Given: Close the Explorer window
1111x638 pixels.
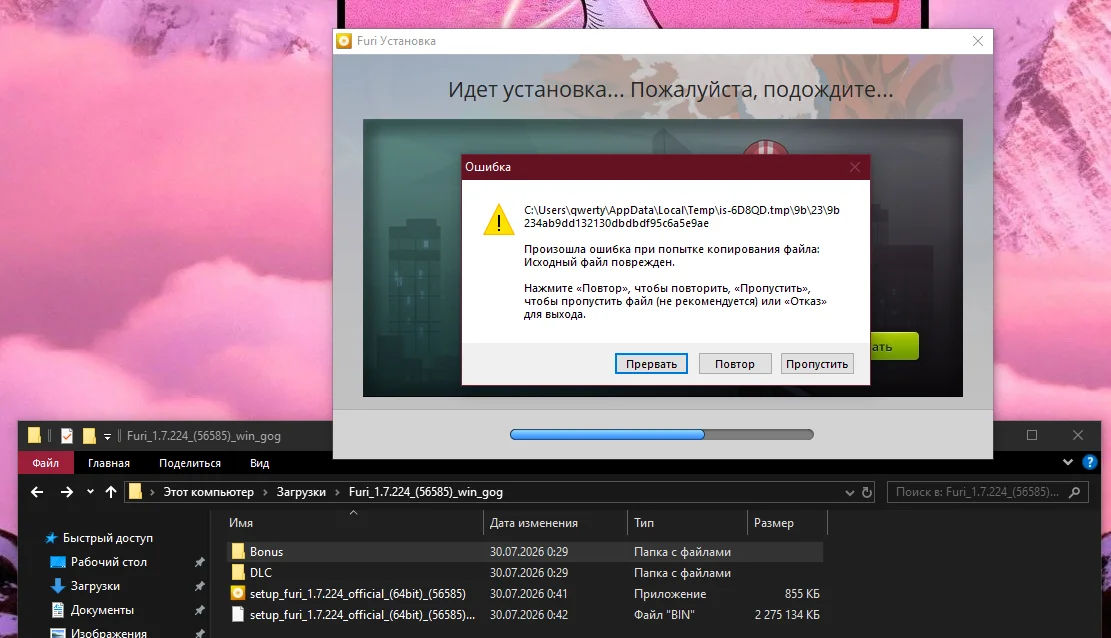Looking at the screenshot, I should pos(1078,435).
